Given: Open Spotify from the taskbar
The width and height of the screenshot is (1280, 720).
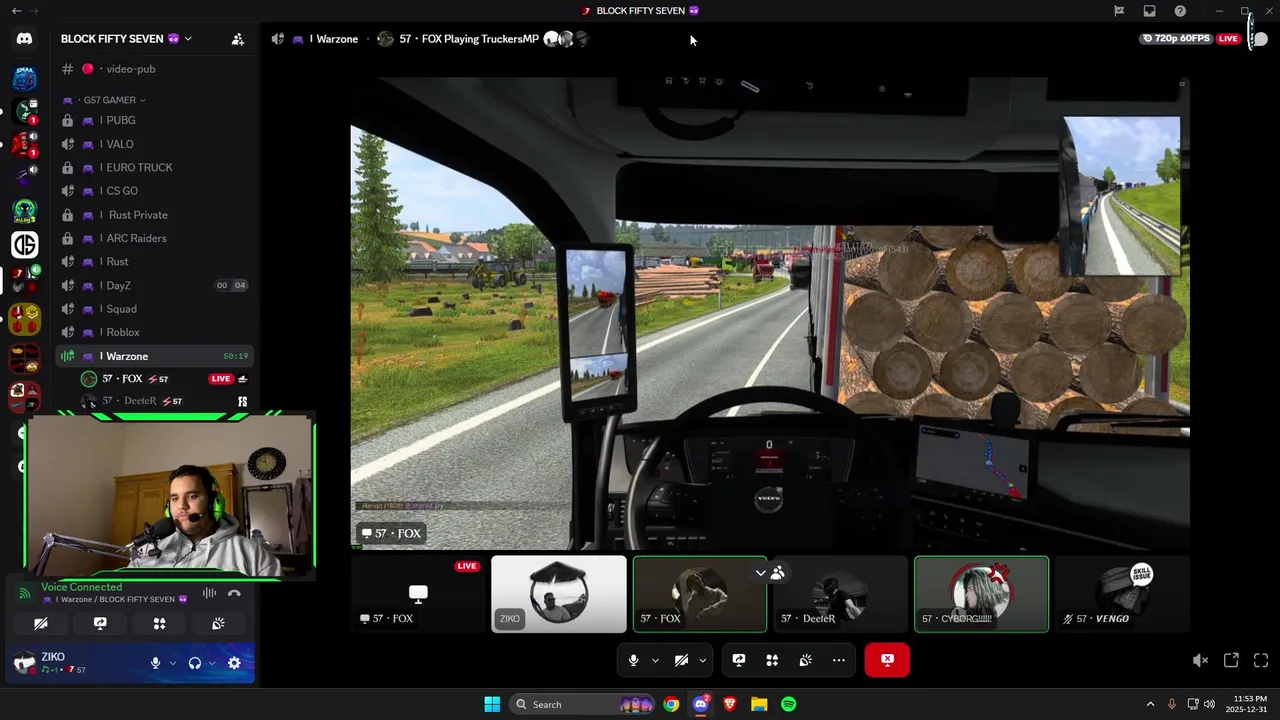Looking at the screenshot, I should point(788,704).
